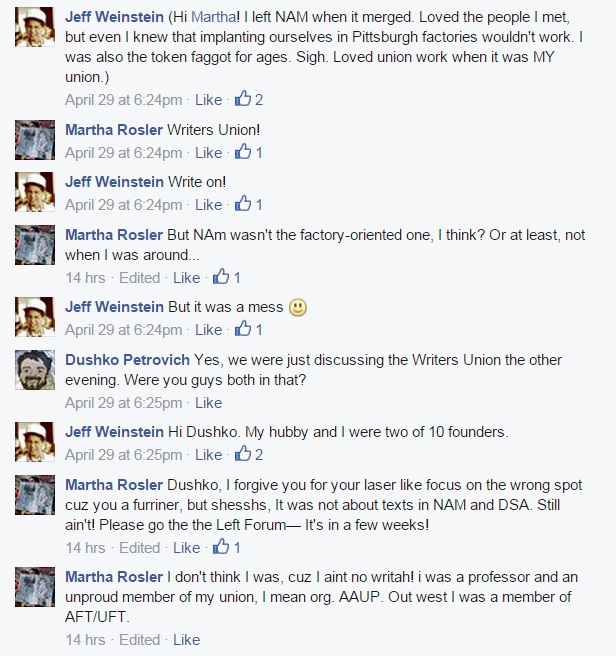
Task: Click thumbs-up icon on 'Writers Union!' comment
Action: 241,152
